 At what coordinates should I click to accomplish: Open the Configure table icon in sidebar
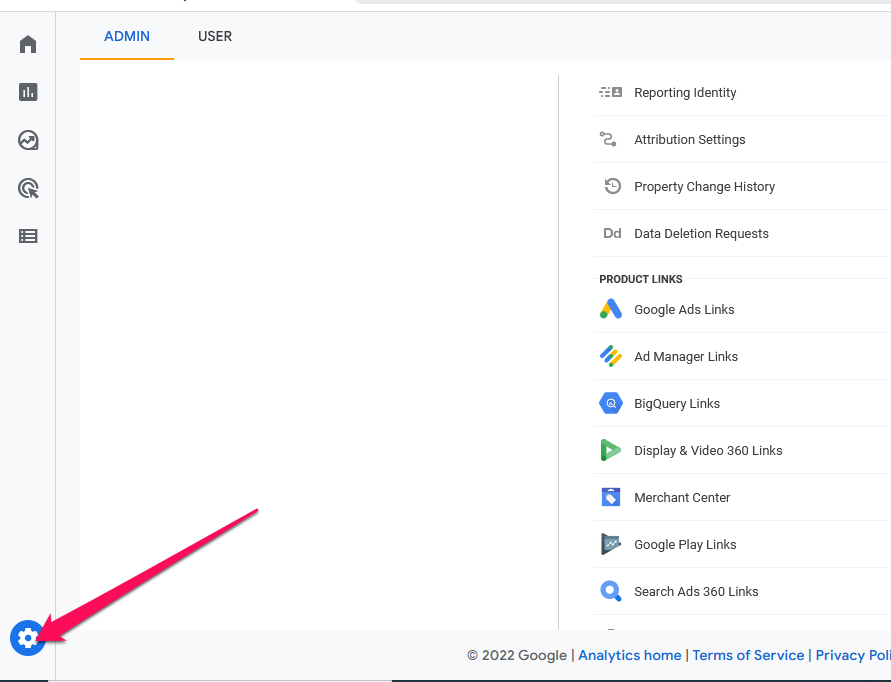coord(28,236)
